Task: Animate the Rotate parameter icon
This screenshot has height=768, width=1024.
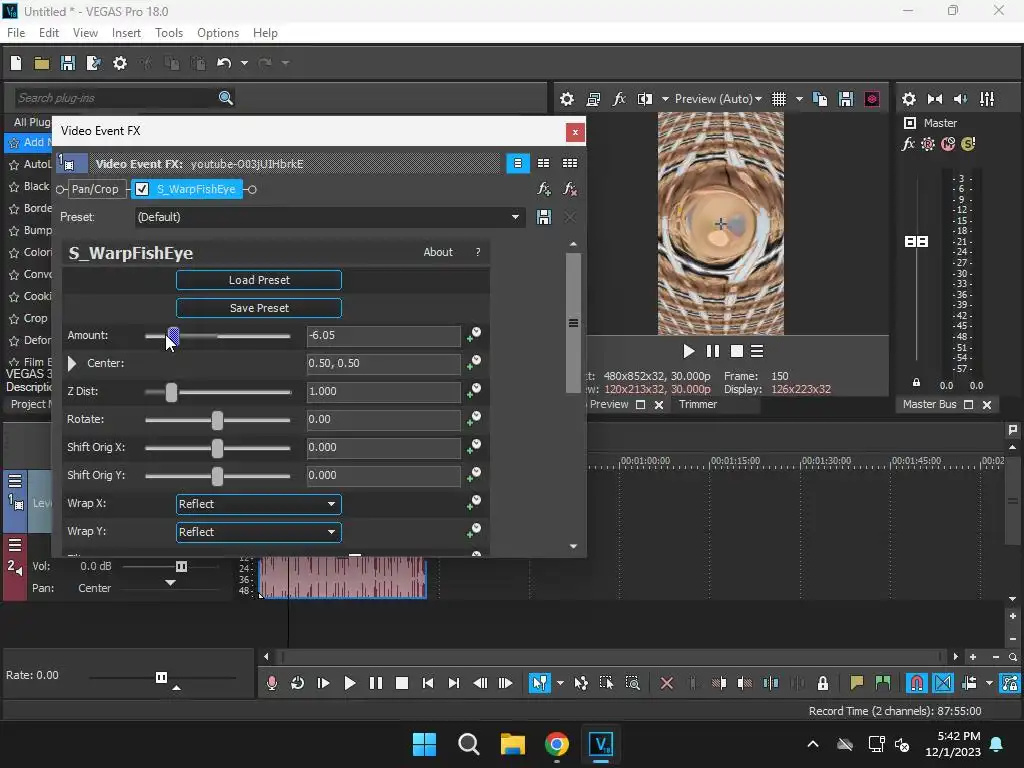Action: (474, 419)
